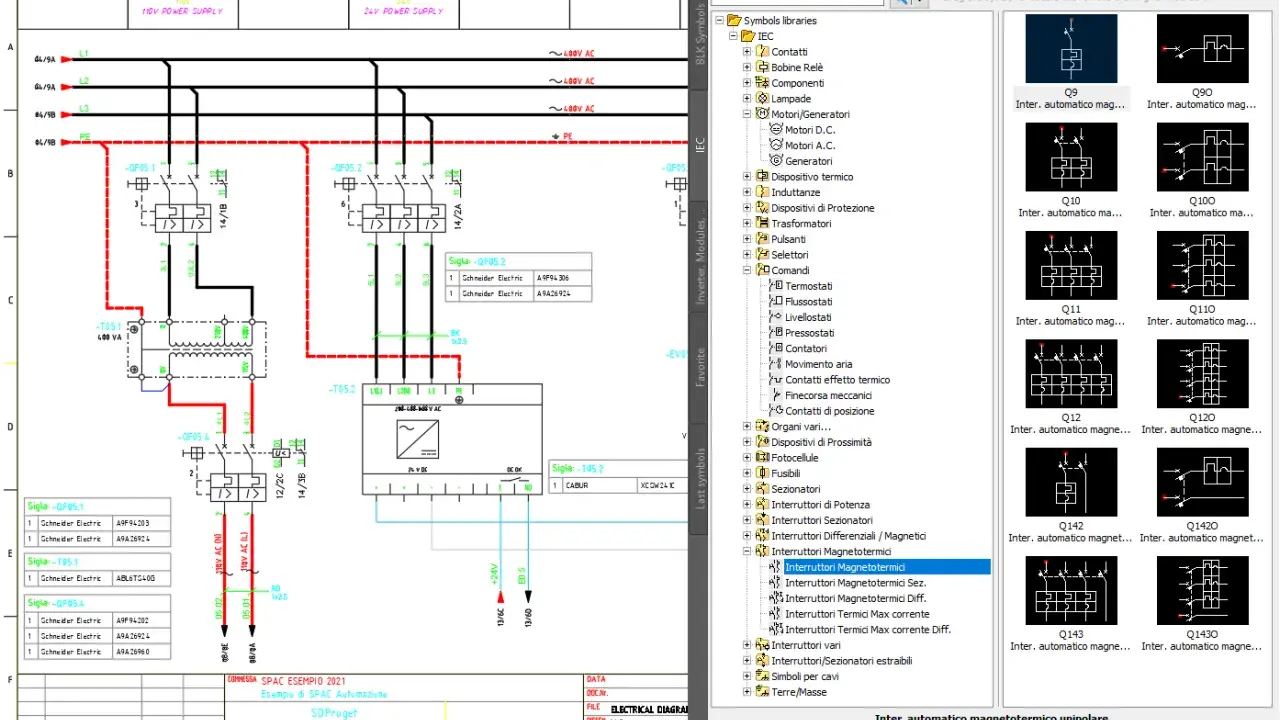Open the Favorite vertical tab
The height and width of the screenshot is (720, 1280).
click(x=700, y=366)
